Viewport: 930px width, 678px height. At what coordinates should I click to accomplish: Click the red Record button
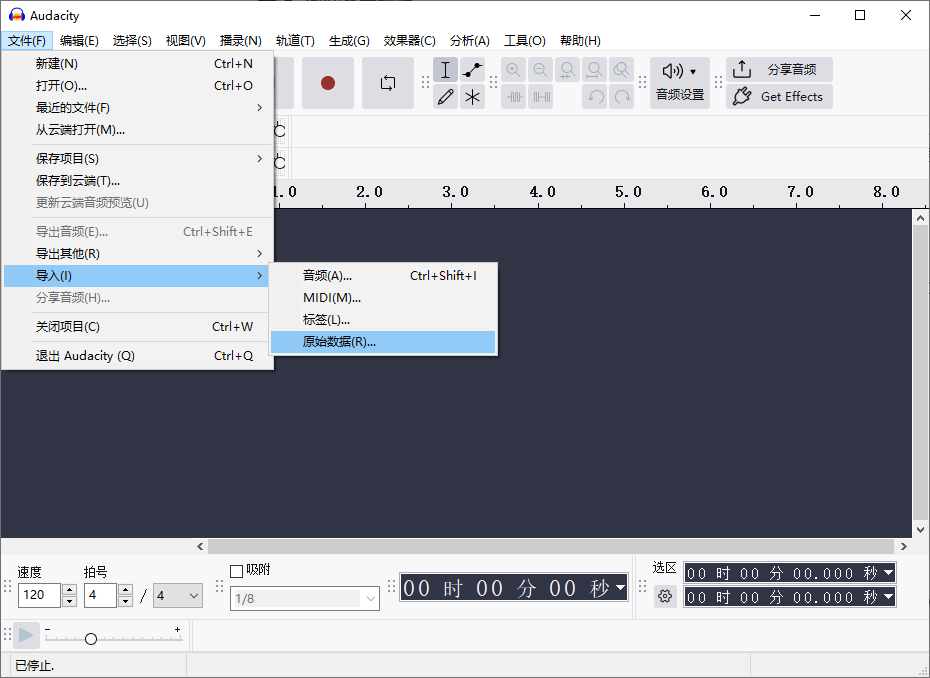[x=329, y=84]
